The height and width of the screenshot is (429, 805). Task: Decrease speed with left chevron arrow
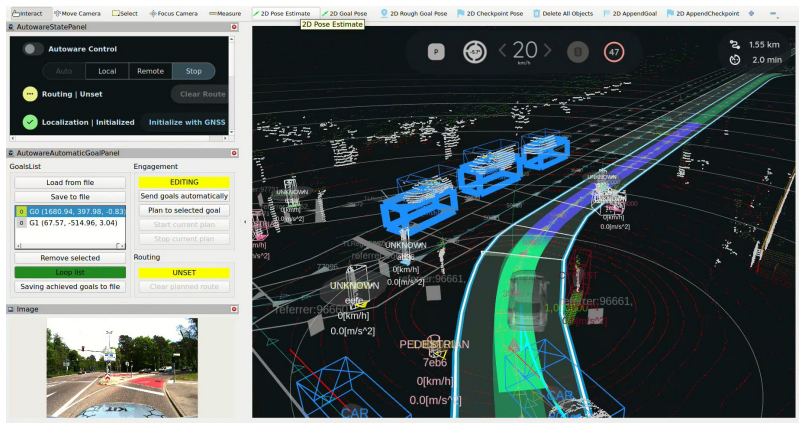click(x=503, y=50)
